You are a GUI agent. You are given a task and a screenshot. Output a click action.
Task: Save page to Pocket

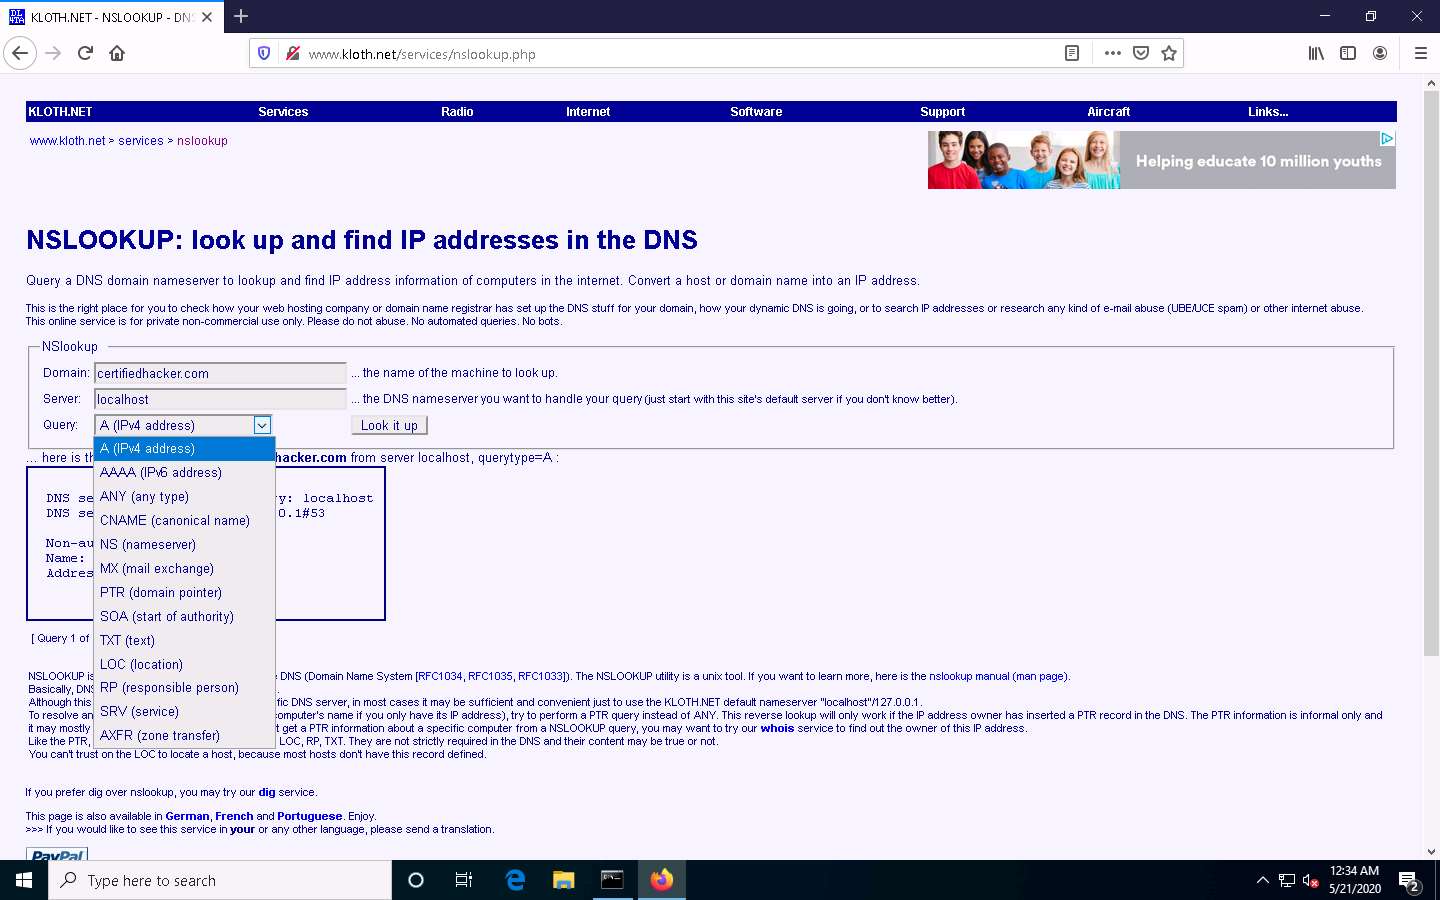click(1141, 53)
